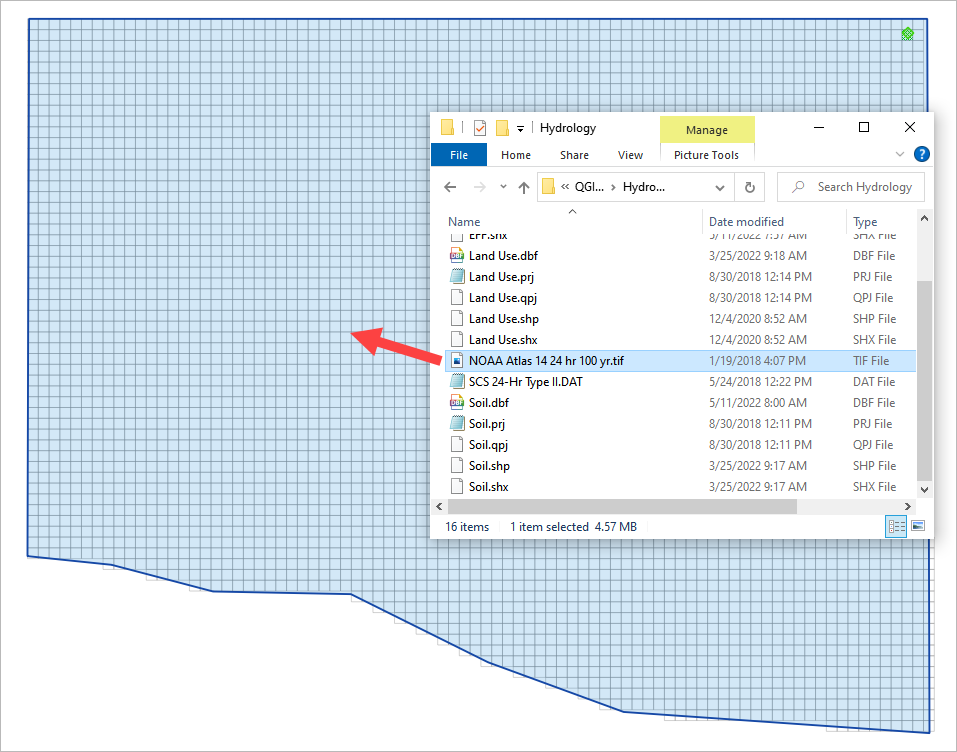Image resolution: width=957 pixels, height=752 pixels.
Task: Switch to Details view layout
Action: click(x=895, y=526)
